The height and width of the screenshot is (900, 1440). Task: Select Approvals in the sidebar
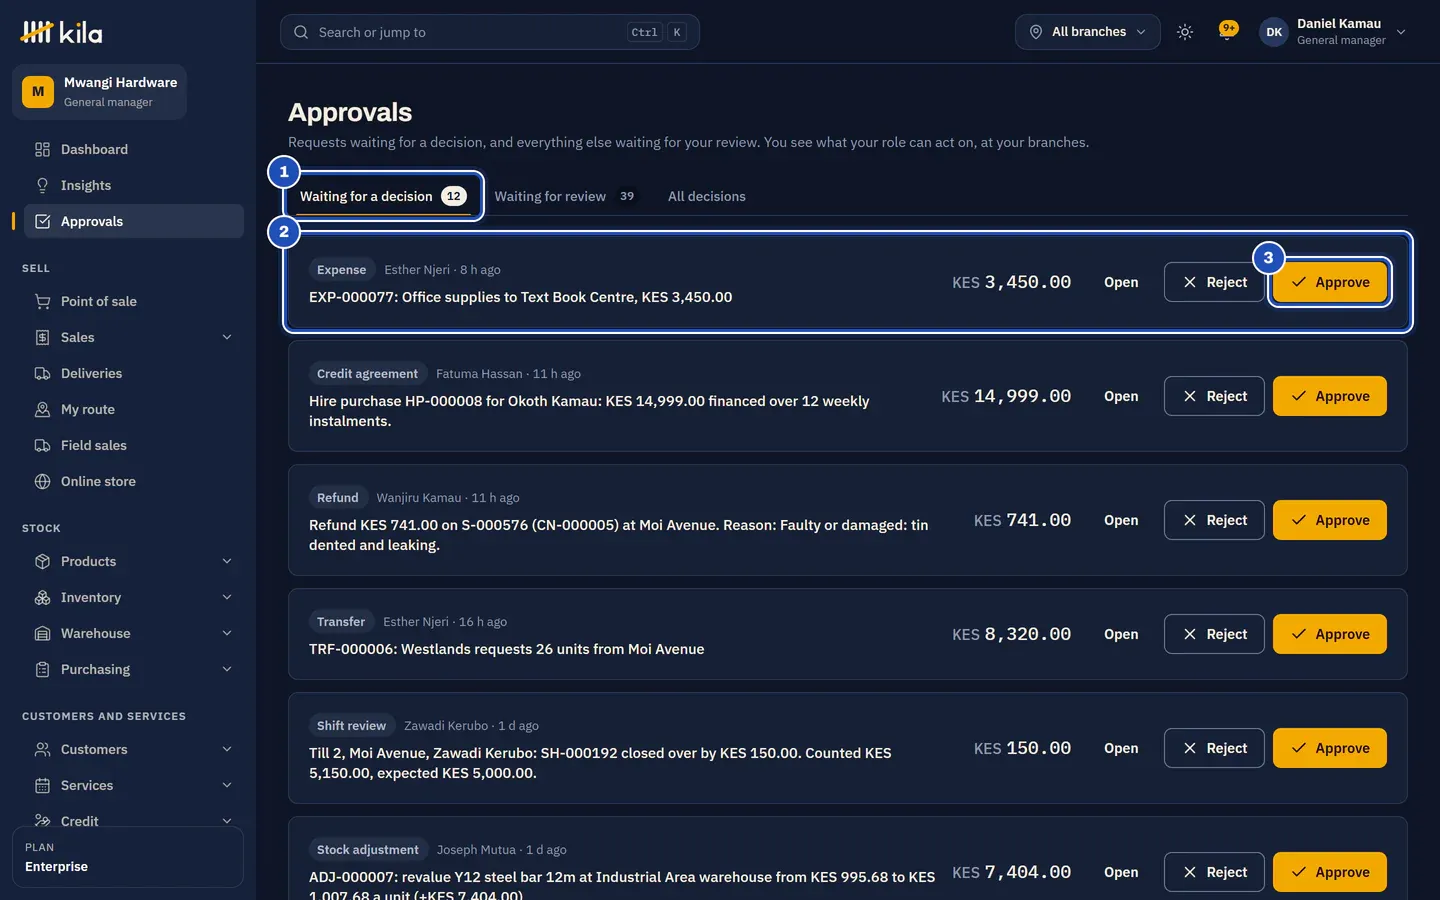[133, 221]
